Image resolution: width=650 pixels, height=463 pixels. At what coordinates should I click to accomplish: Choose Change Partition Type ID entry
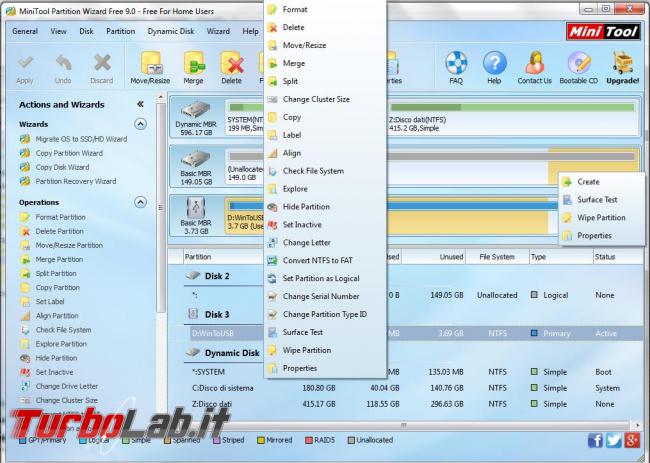(x=325, y=314)
